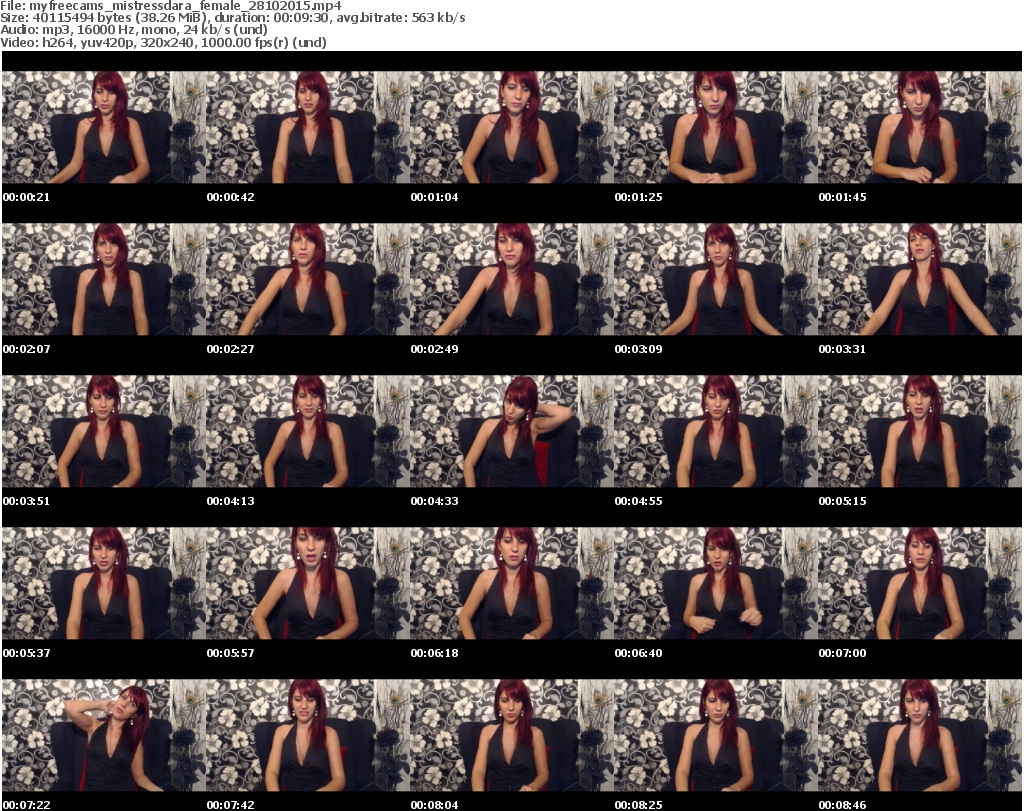Click the 00:05:15 timestamp label
Screen dimensions: 1024x811
click(842, 501)
